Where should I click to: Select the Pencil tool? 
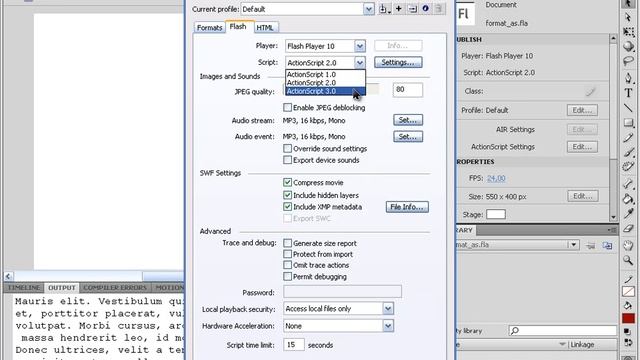628,138
